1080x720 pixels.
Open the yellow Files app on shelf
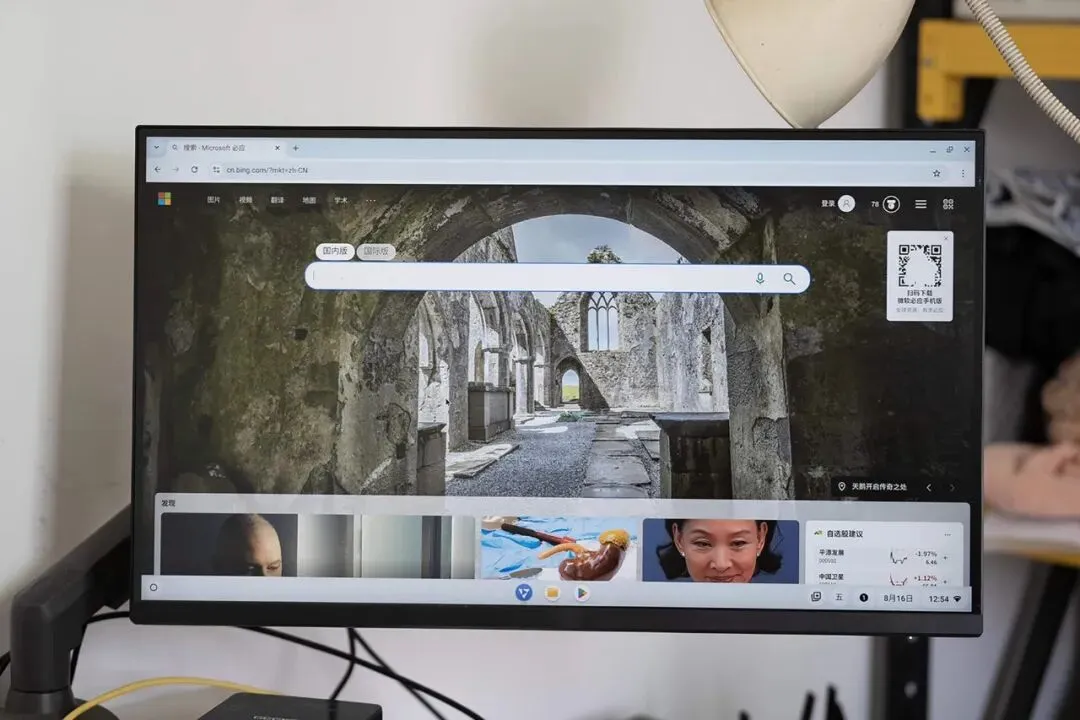(x=552, y=593)
